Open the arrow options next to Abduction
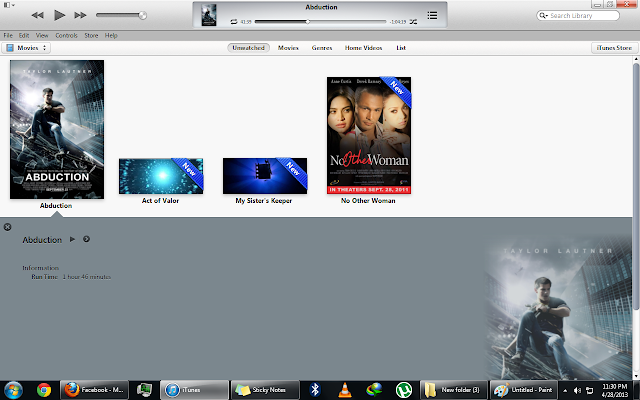Image resolution: width=640 pixels, height=400 pixels. tap(86, 239)
